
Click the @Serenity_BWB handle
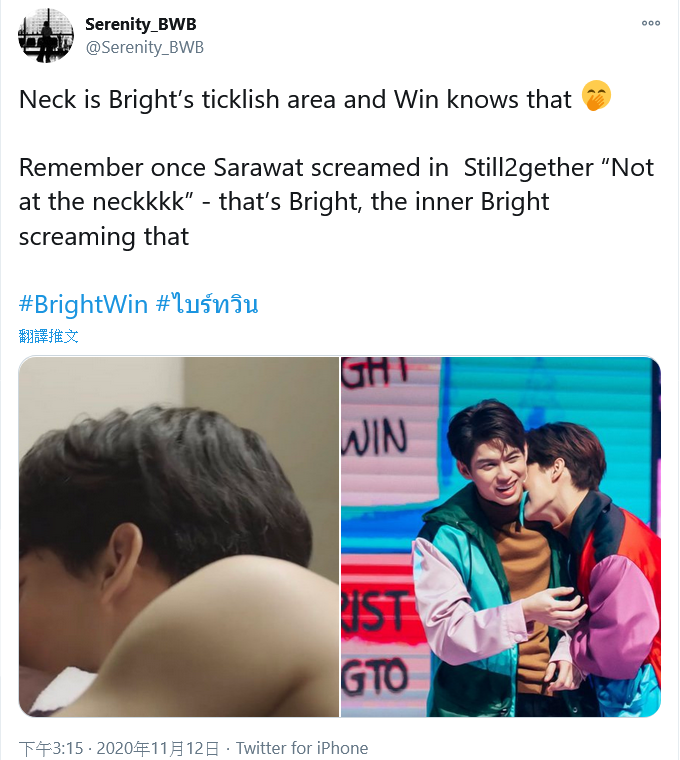(144, 48)
